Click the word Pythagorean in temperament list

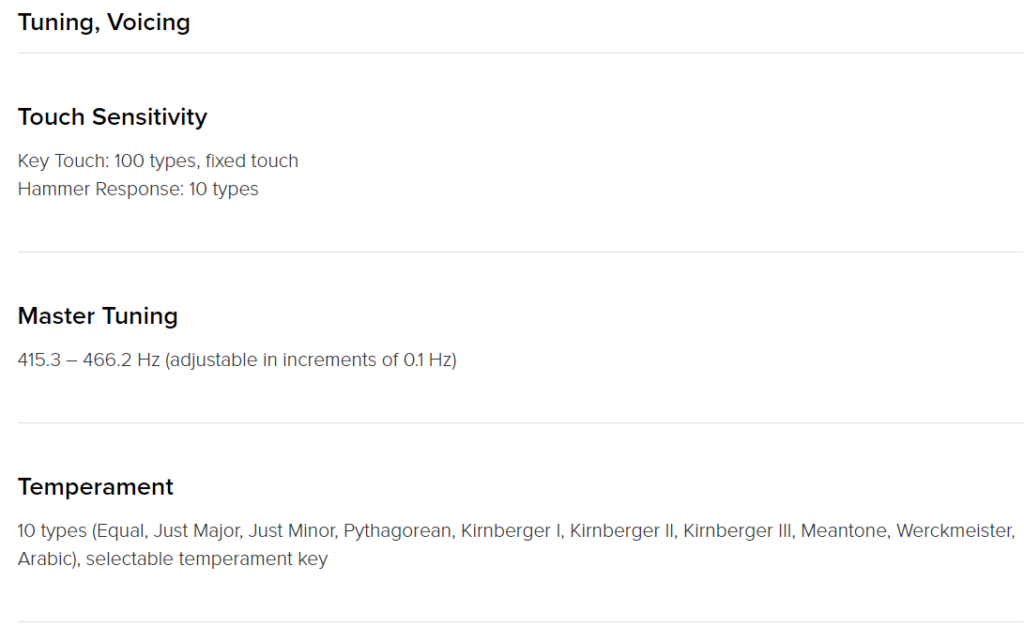pos(397,531)
